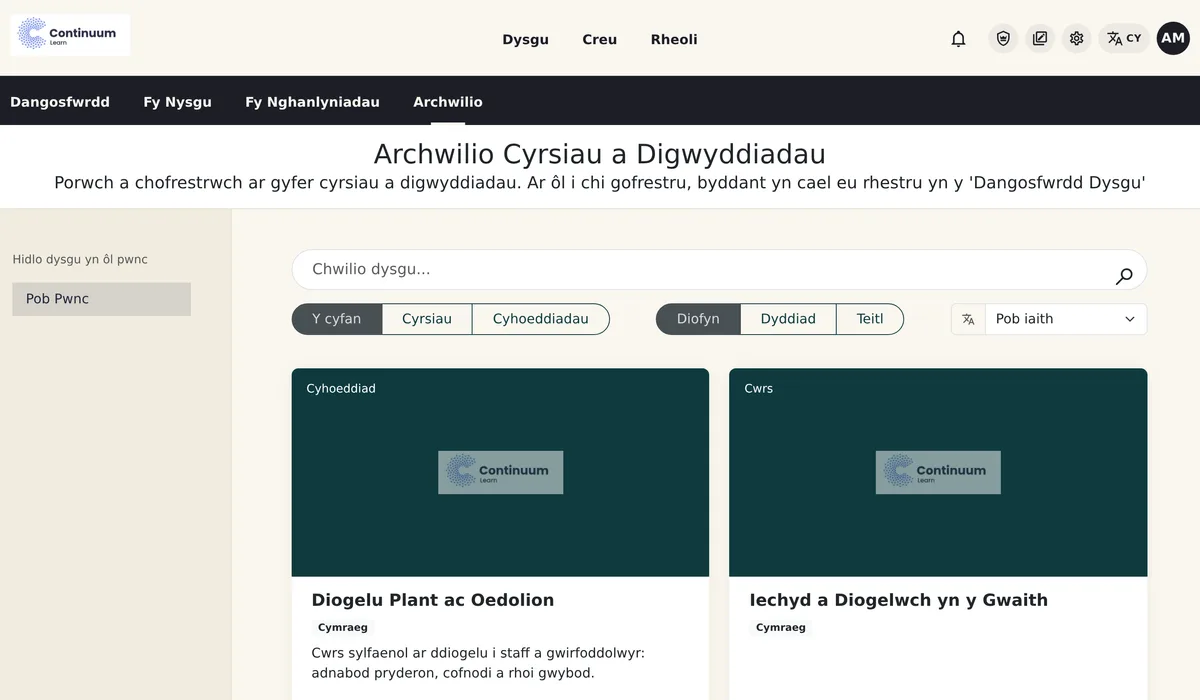
Task: Select the Cyrsiau filter
Action: [x=427, y=319]
